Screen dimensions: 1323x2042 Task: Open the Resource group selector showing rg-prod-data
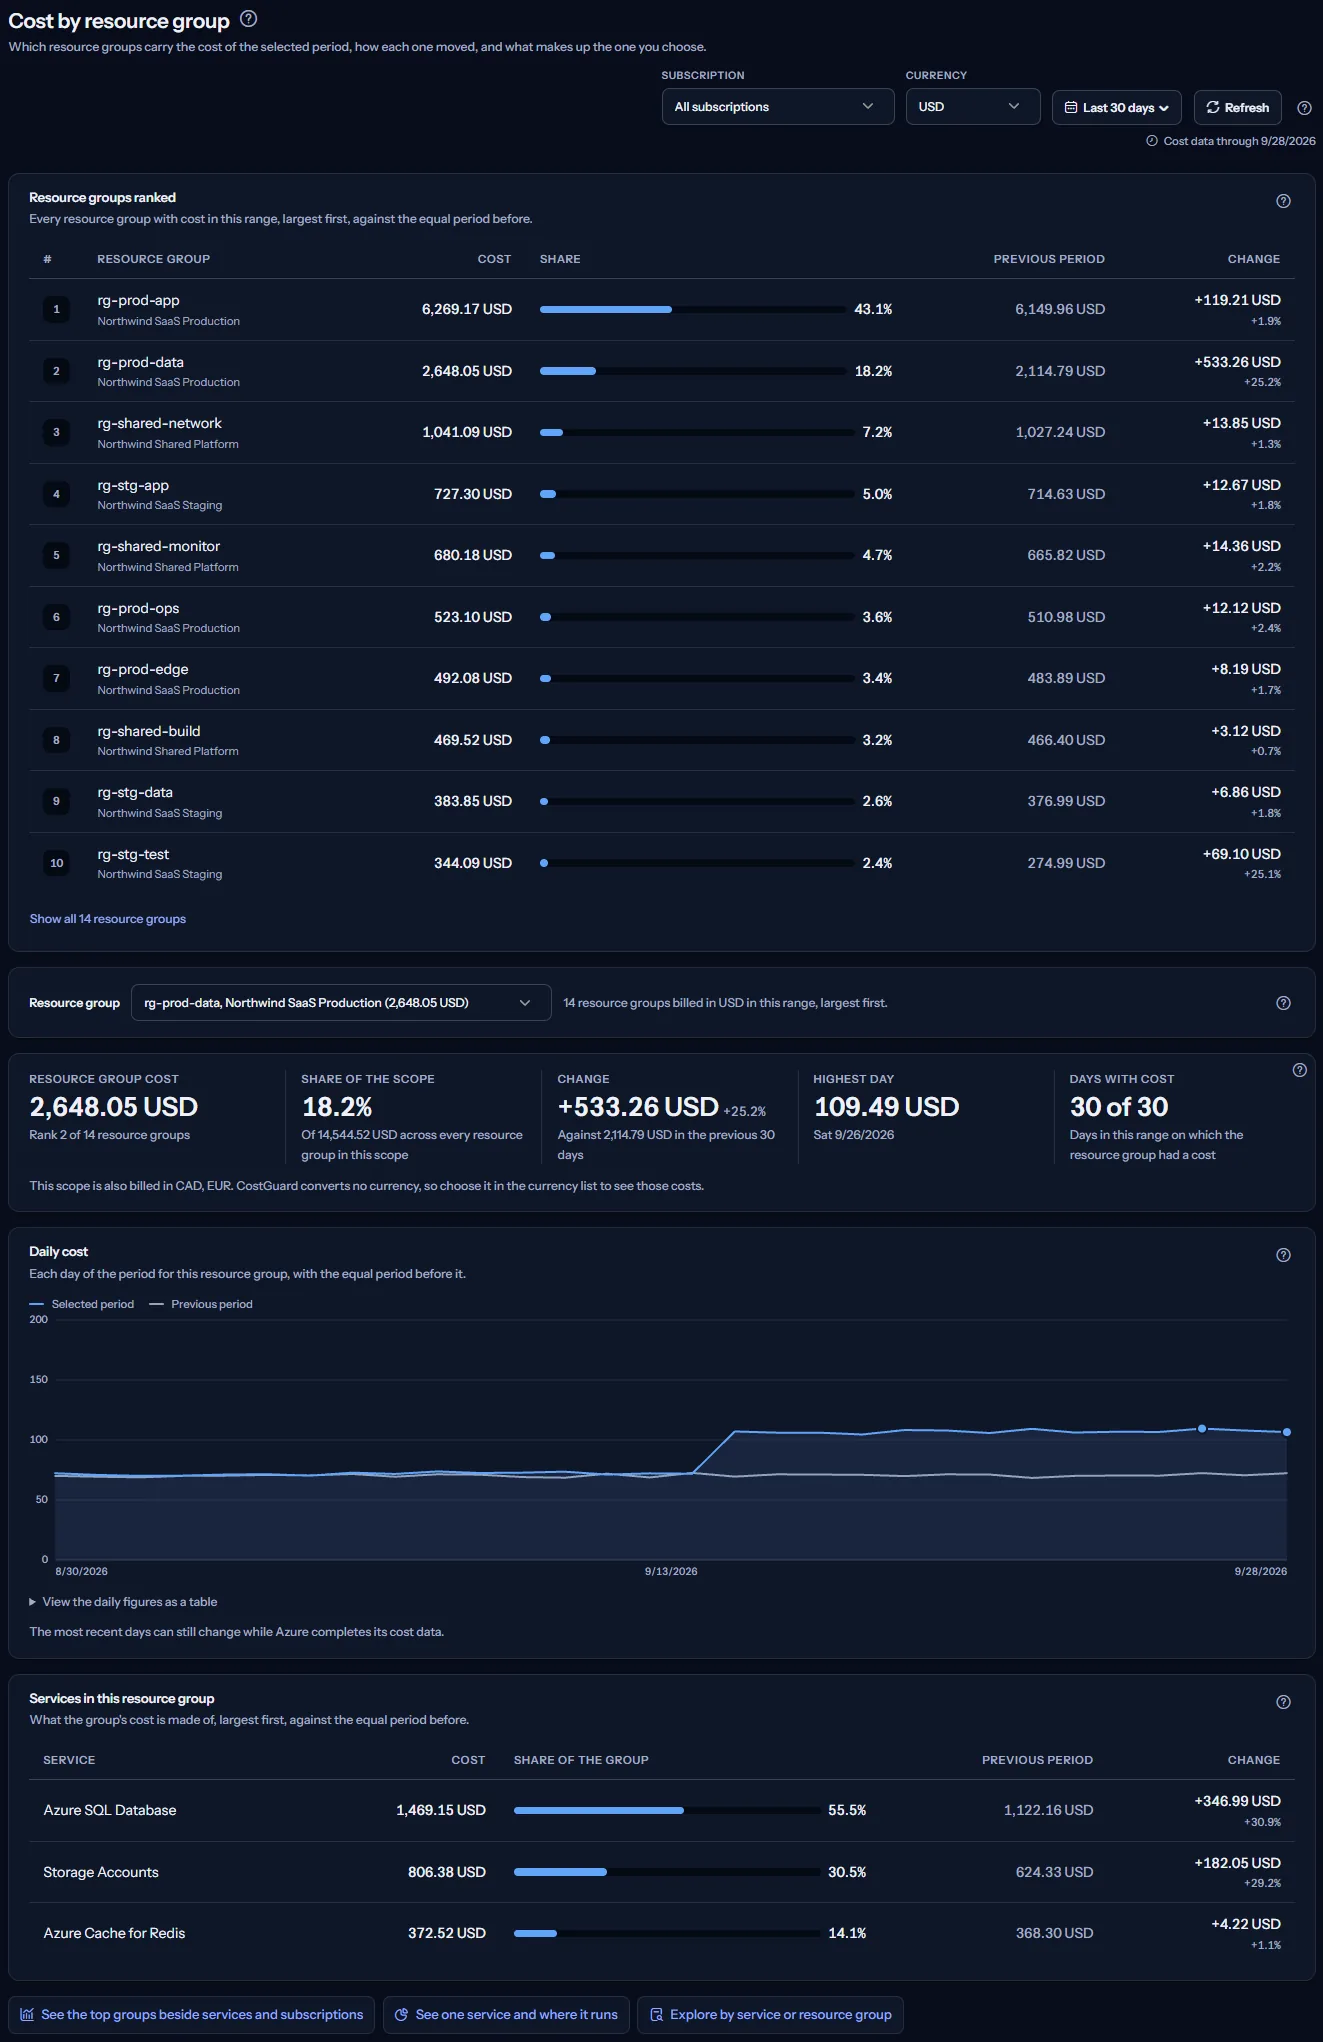click(x=341, y=1003)
